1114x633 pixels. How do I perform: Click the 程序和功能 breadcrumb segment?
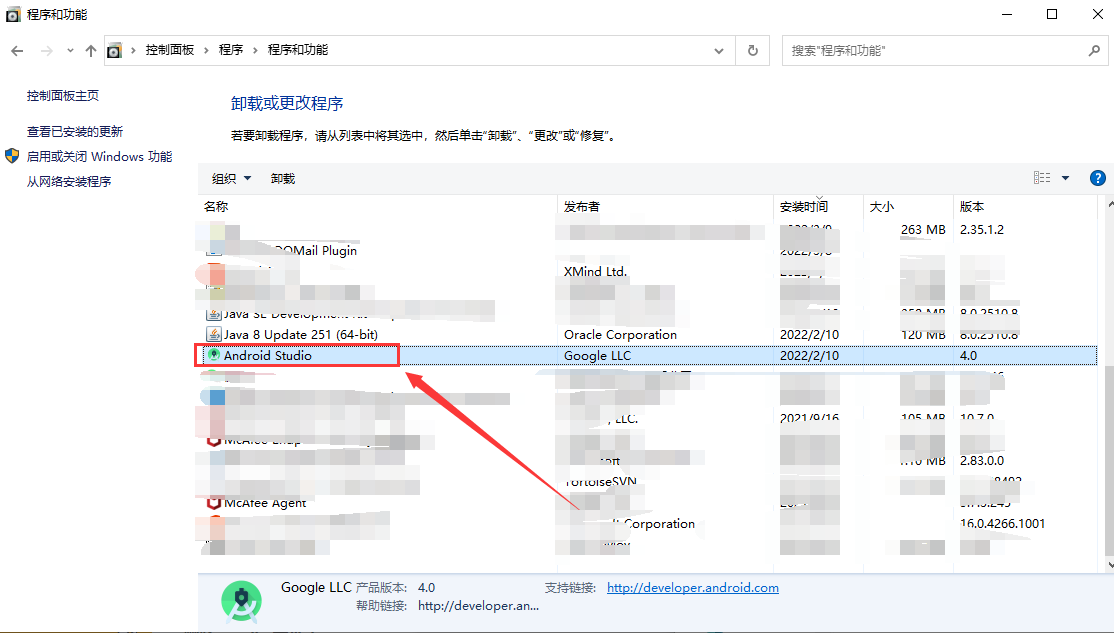[x=298, y=50]
